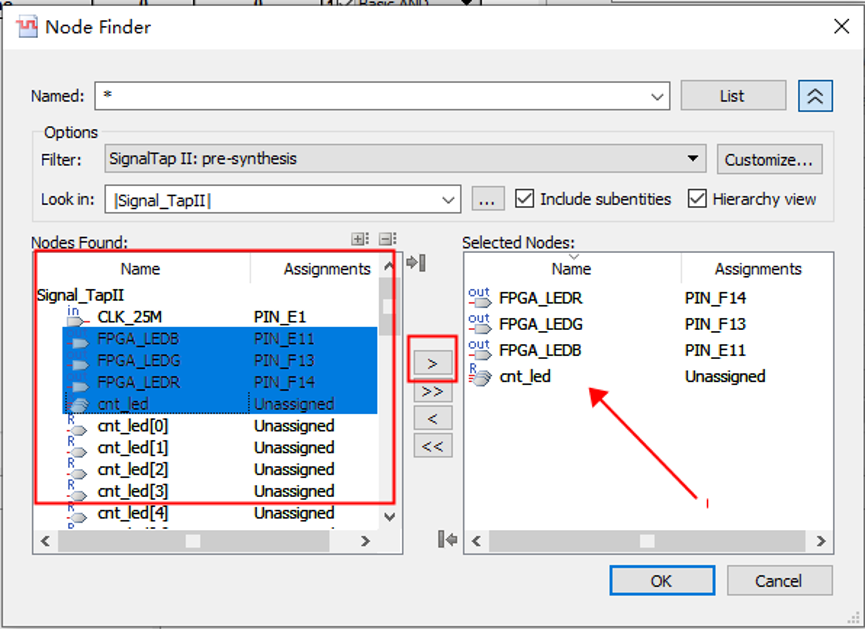Screen dimensions: 865x629
Task: Remove all nodes with the << button
Action: point(432,445)
